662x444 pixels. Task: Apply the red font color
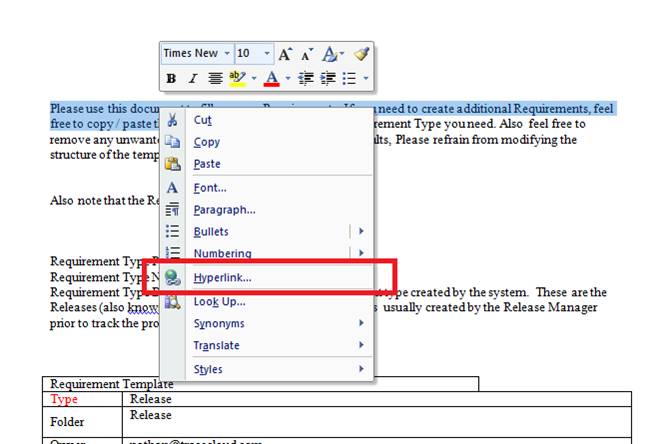click(270, 78)
